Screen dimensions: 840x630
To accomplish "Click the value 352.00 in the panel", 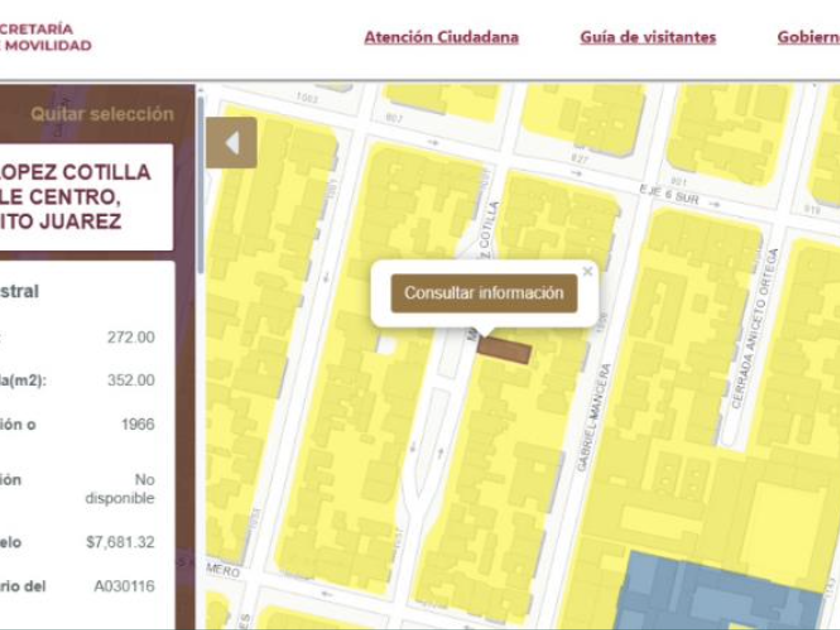I will [131, 380].
